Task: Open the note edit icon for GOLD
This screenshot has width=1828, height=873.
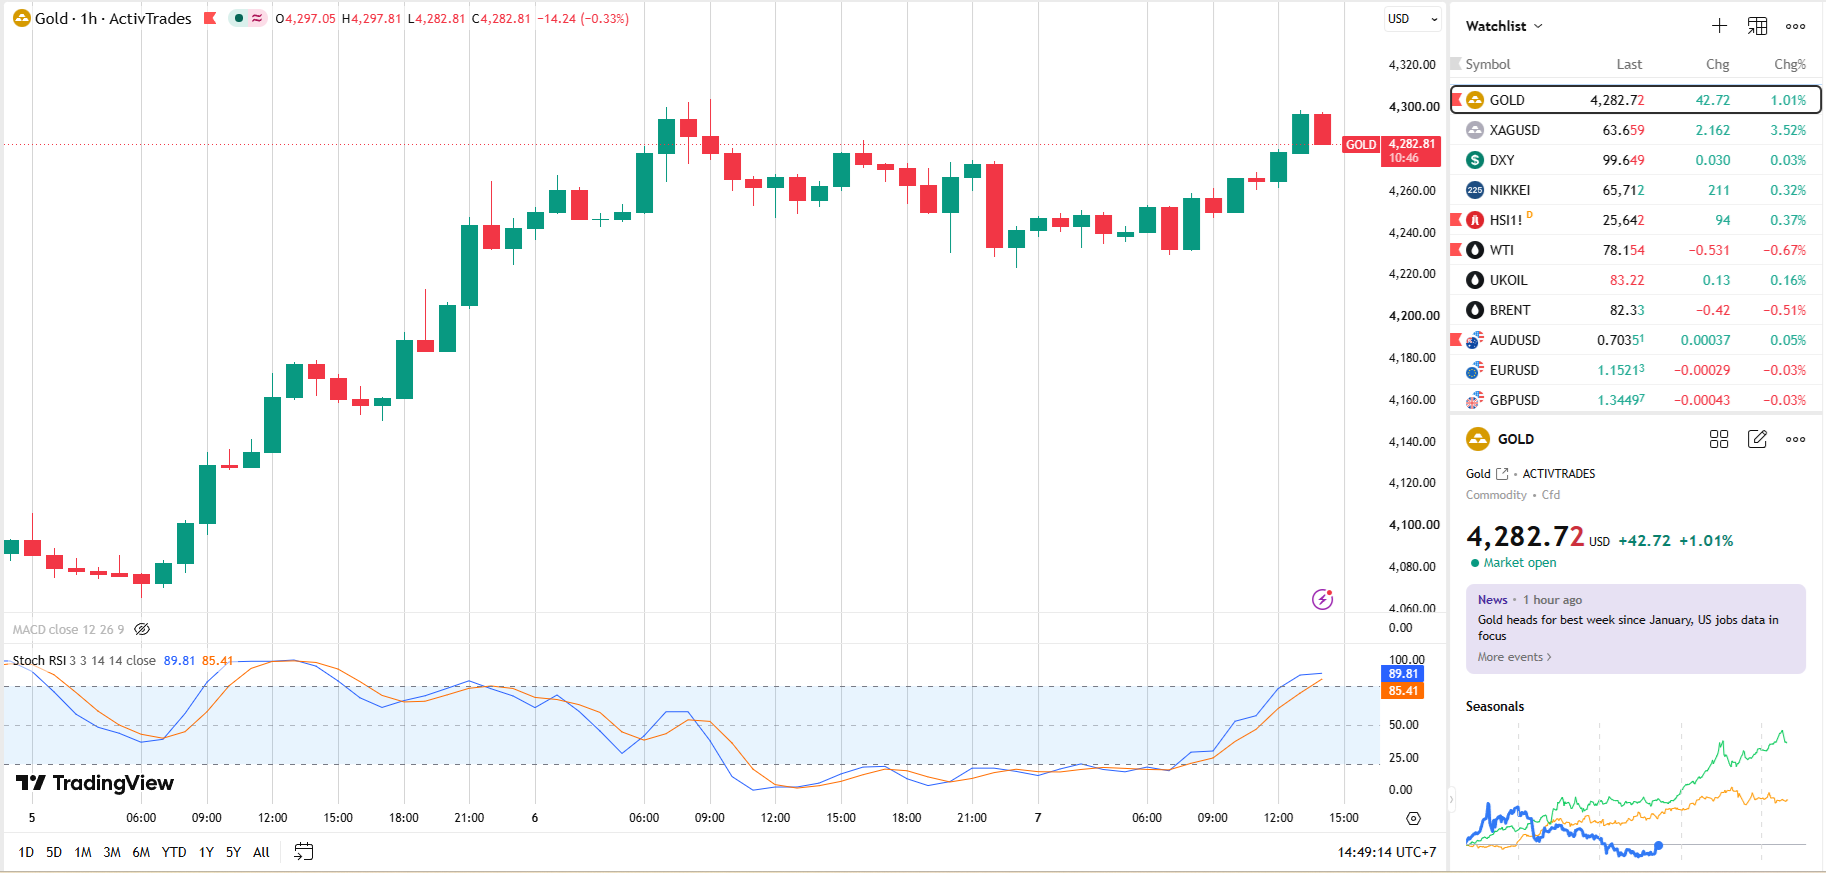Action: point(1757,439)
